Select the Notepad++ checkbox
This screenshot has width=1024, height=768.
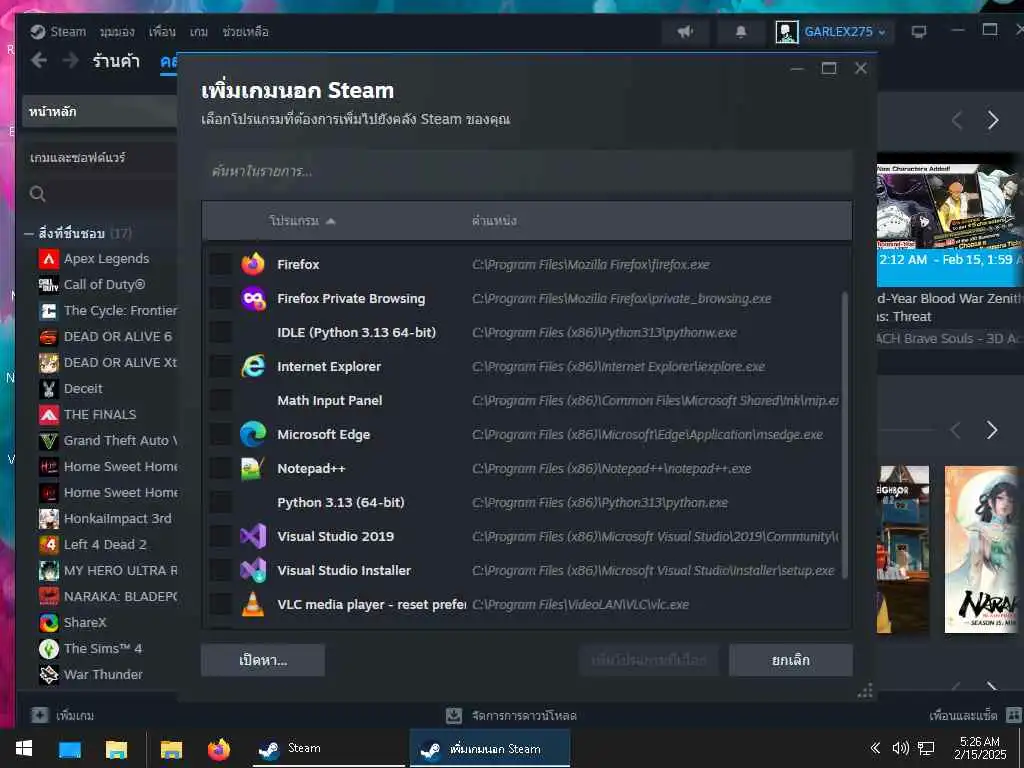pos(220,468)
